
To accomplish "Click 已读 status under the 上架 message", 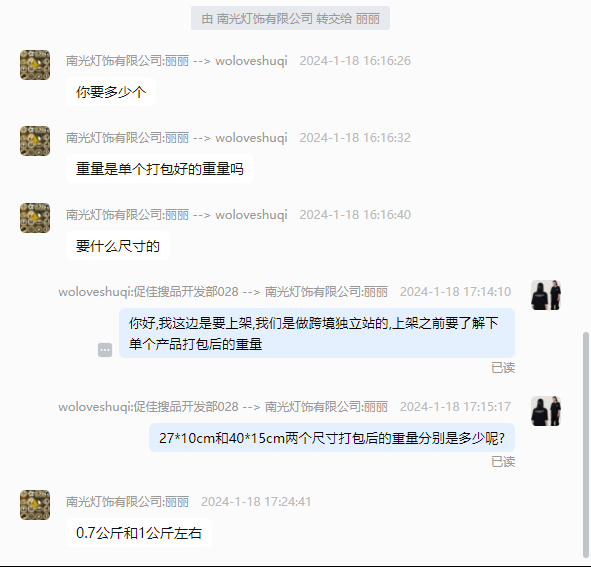I will coord(503,368).
